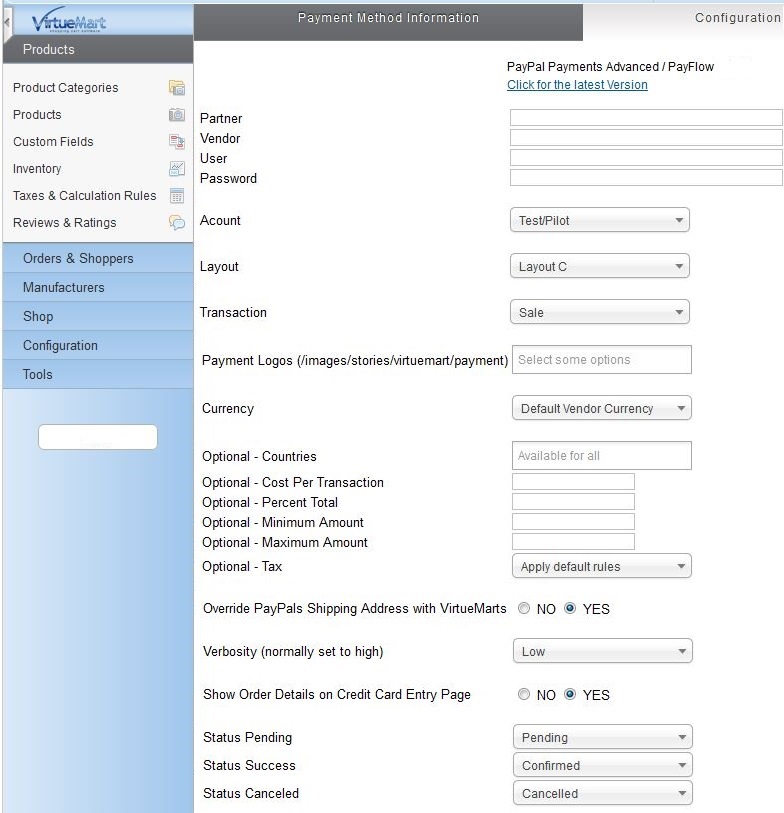
Task: Open the Verbosity Low dropdown
Action: click(603, 651)
